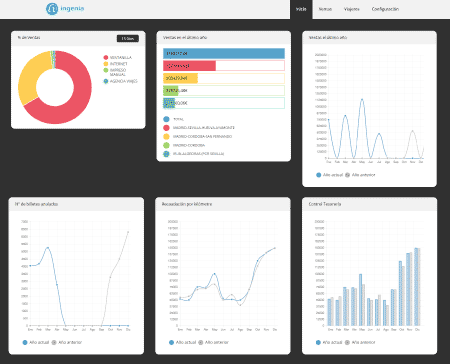450x364 pixels.
Task: Click the green sales progress bar
Action: click(171, 90)
